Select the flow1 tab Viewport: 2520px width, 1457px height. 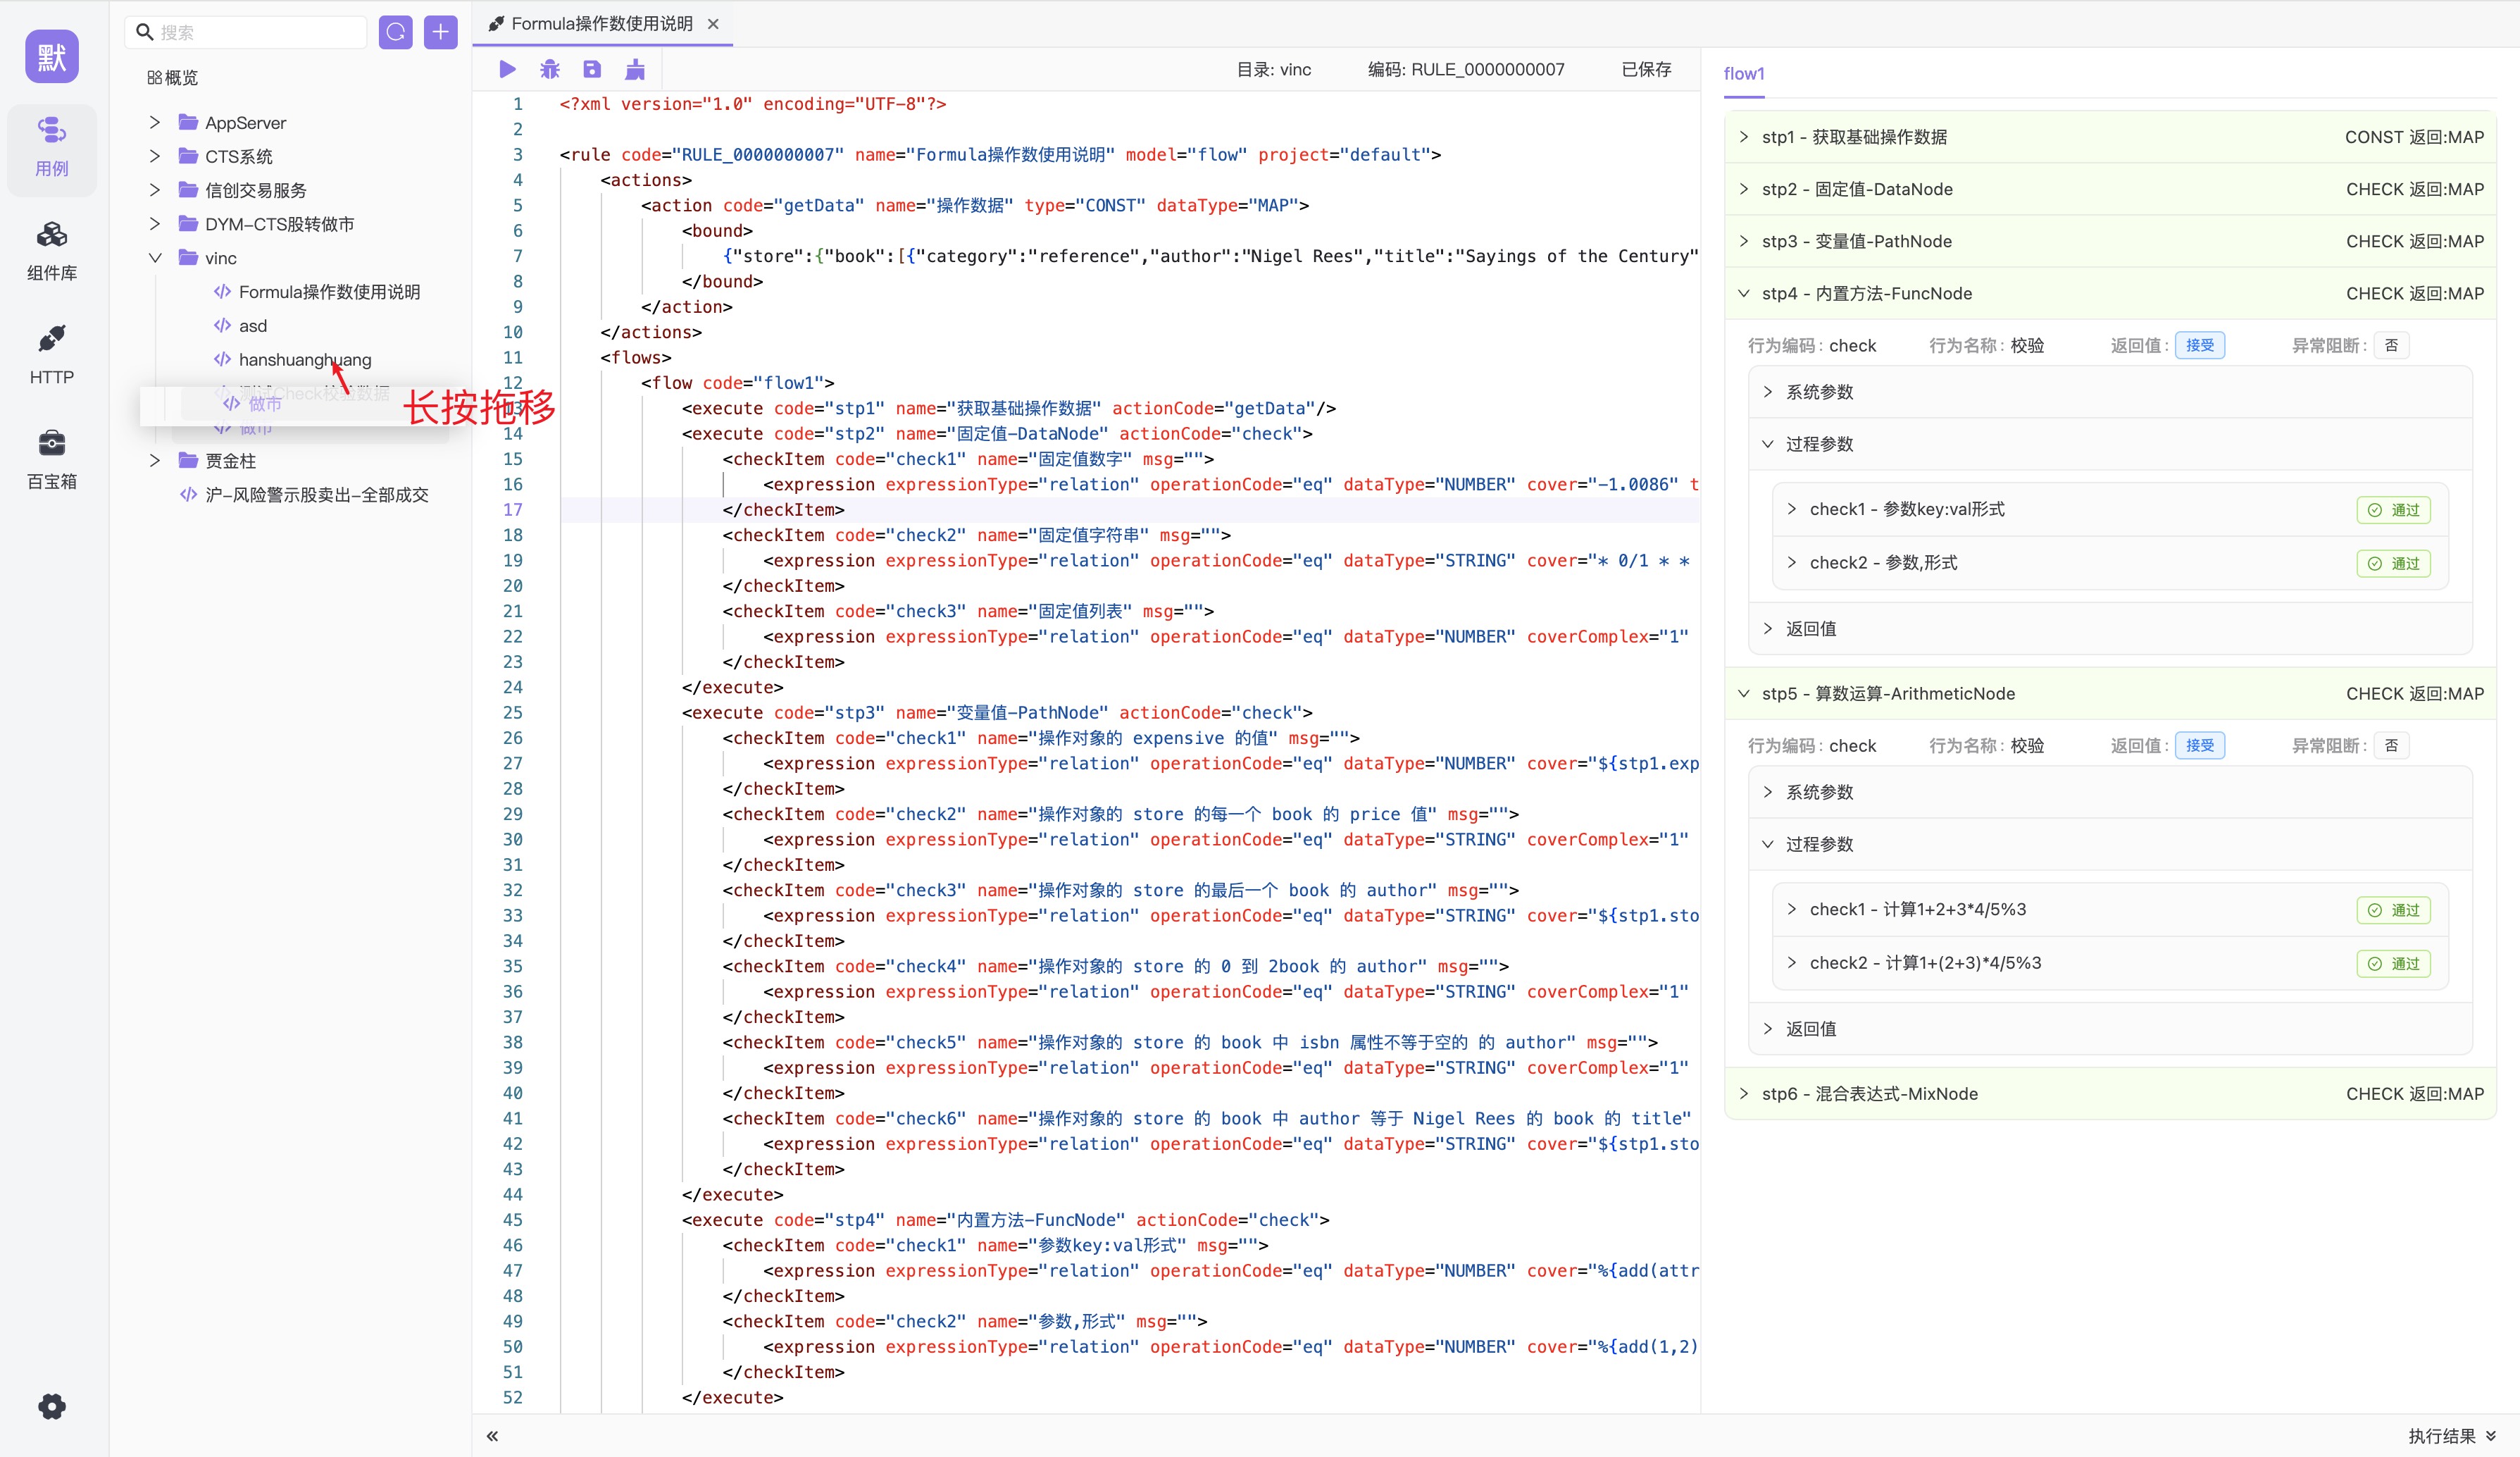coord(1744,74)
